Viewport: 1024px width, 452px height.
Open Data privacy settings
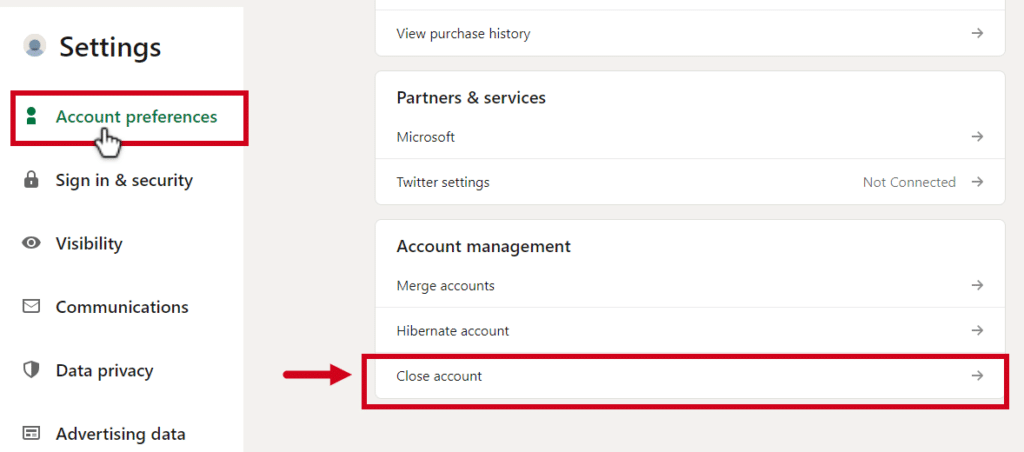click(105, 371)
